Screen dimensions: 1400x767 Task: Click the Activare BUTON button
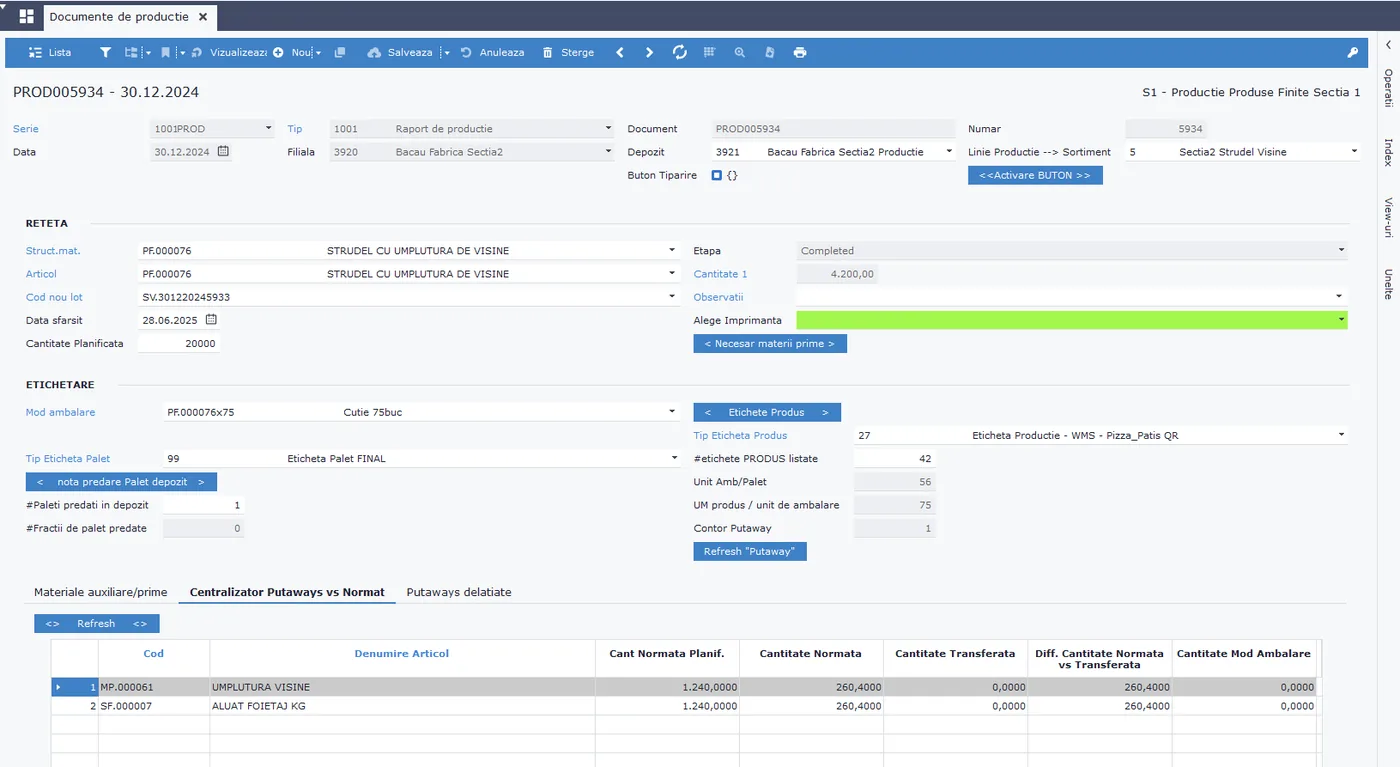click(1035, 175)
